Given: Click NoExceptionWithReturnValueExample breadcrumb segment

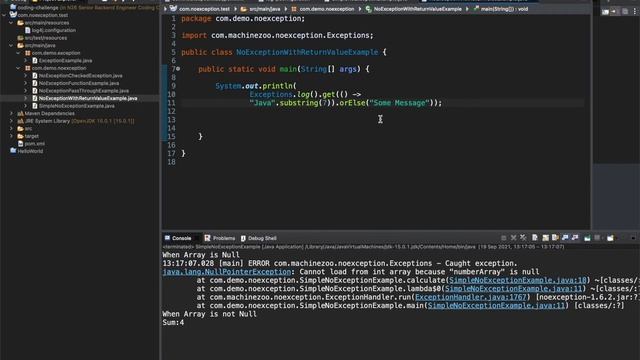Looking at the screenshot, I should click(418, 9).
